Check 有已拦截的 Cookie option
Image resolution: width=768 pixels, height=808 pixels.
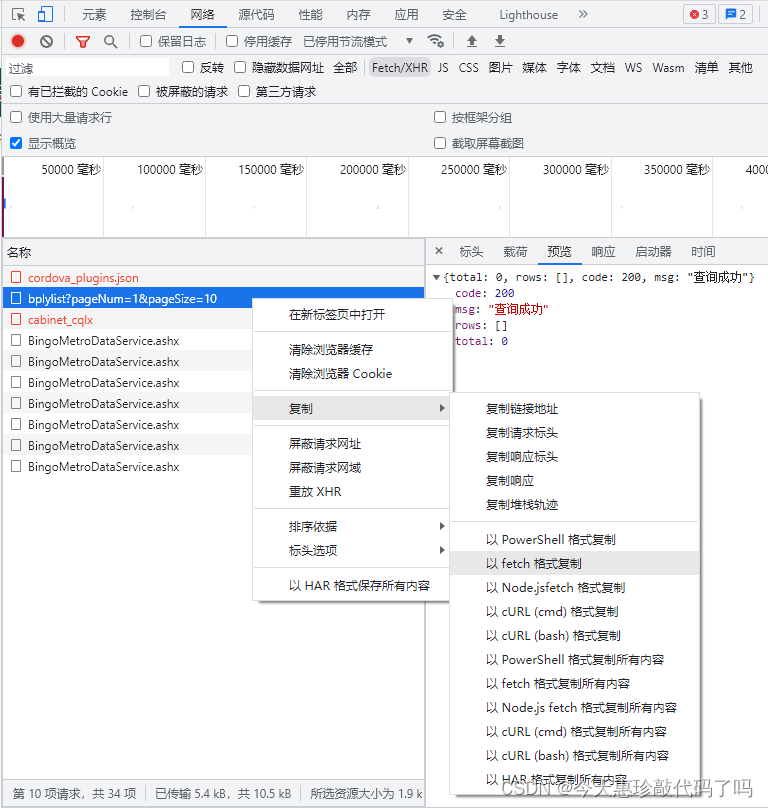coord(16,91)
